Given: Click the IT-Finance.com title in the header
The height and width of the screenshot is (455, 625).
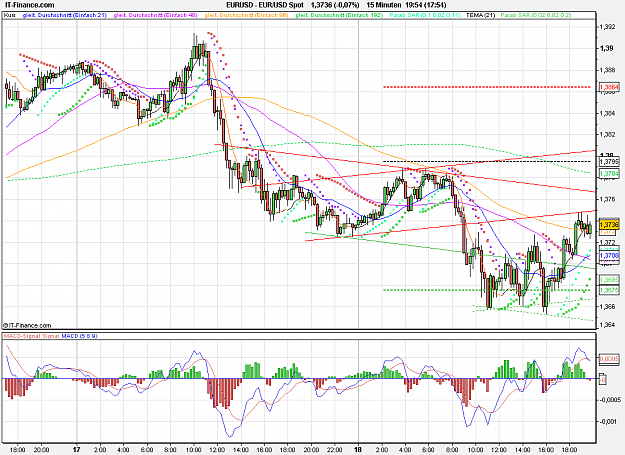Looking at the screenshot, I should [x=28, y=5].
